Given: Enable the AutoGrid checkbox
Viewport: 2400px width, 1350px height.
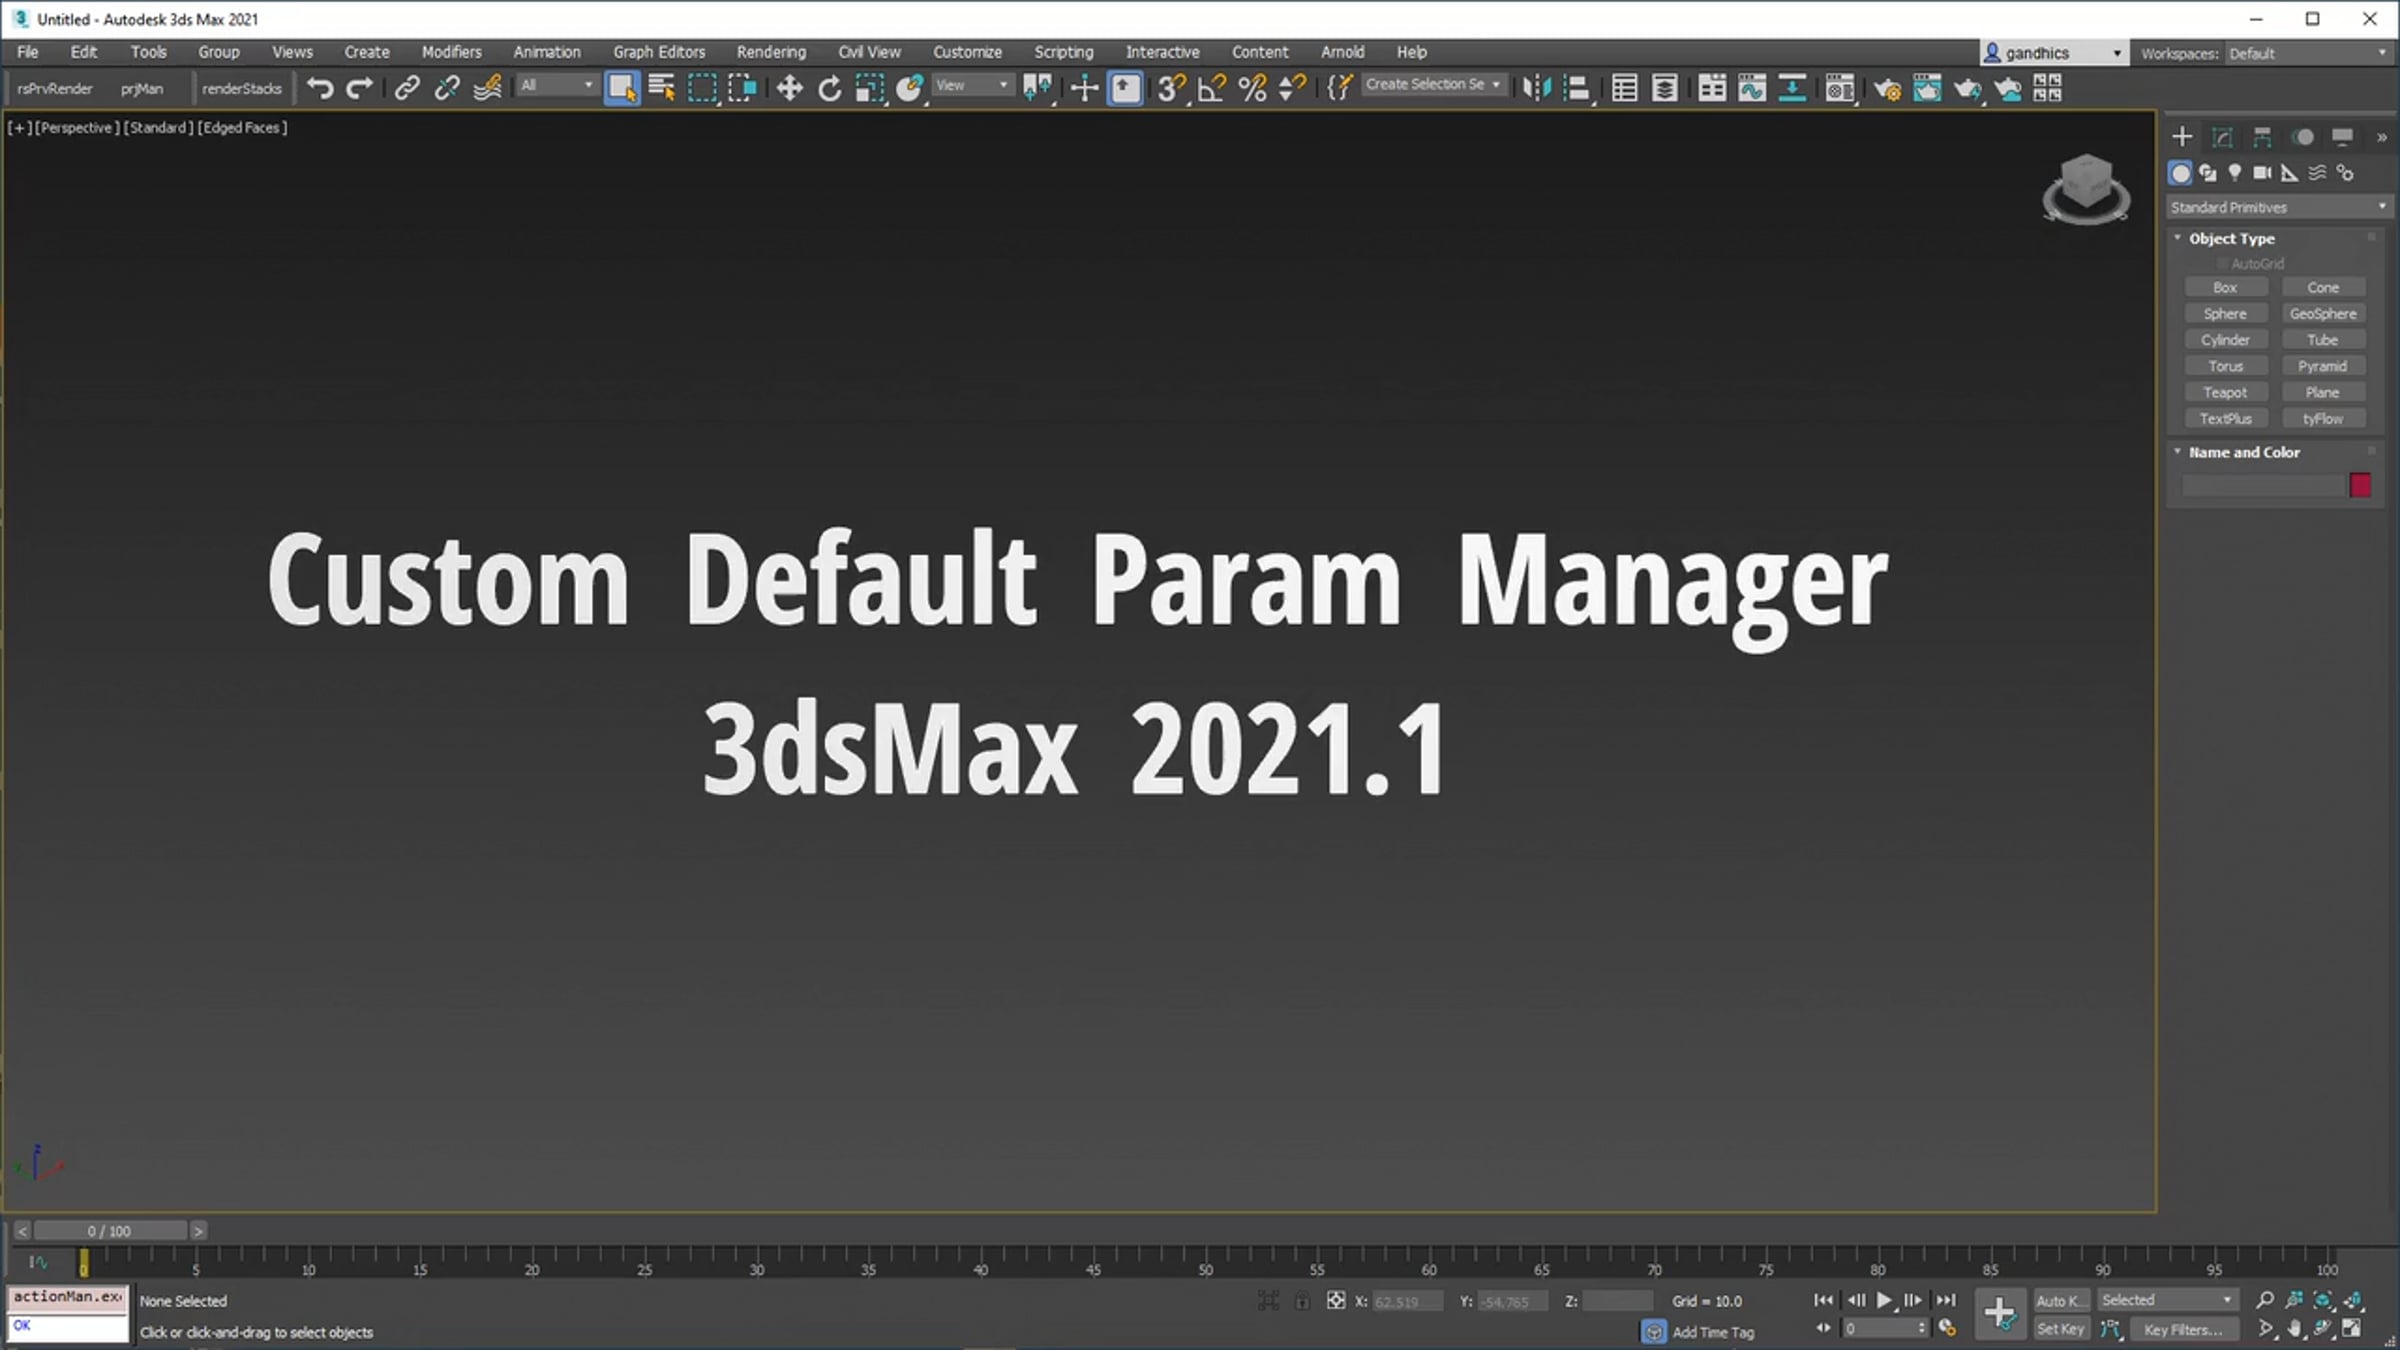Looking at the screenshot, I should pos(2223,264).
